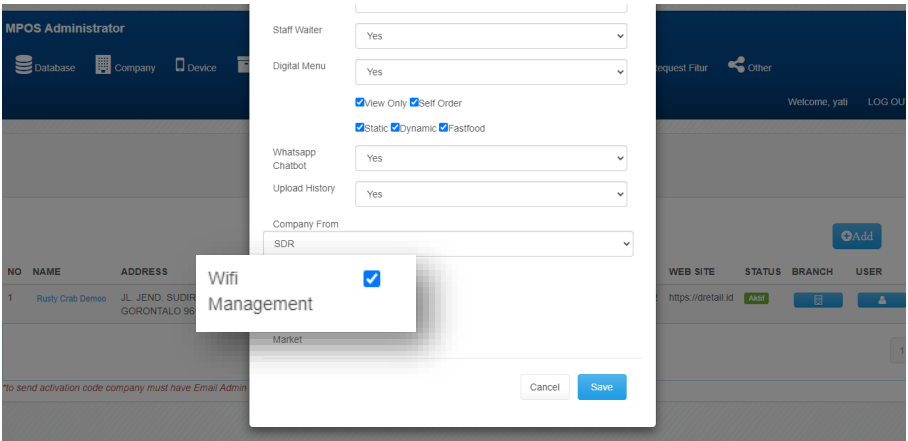Open the Company building icon menu
This screenshot has width=908, height=441.
click(103, 66)
